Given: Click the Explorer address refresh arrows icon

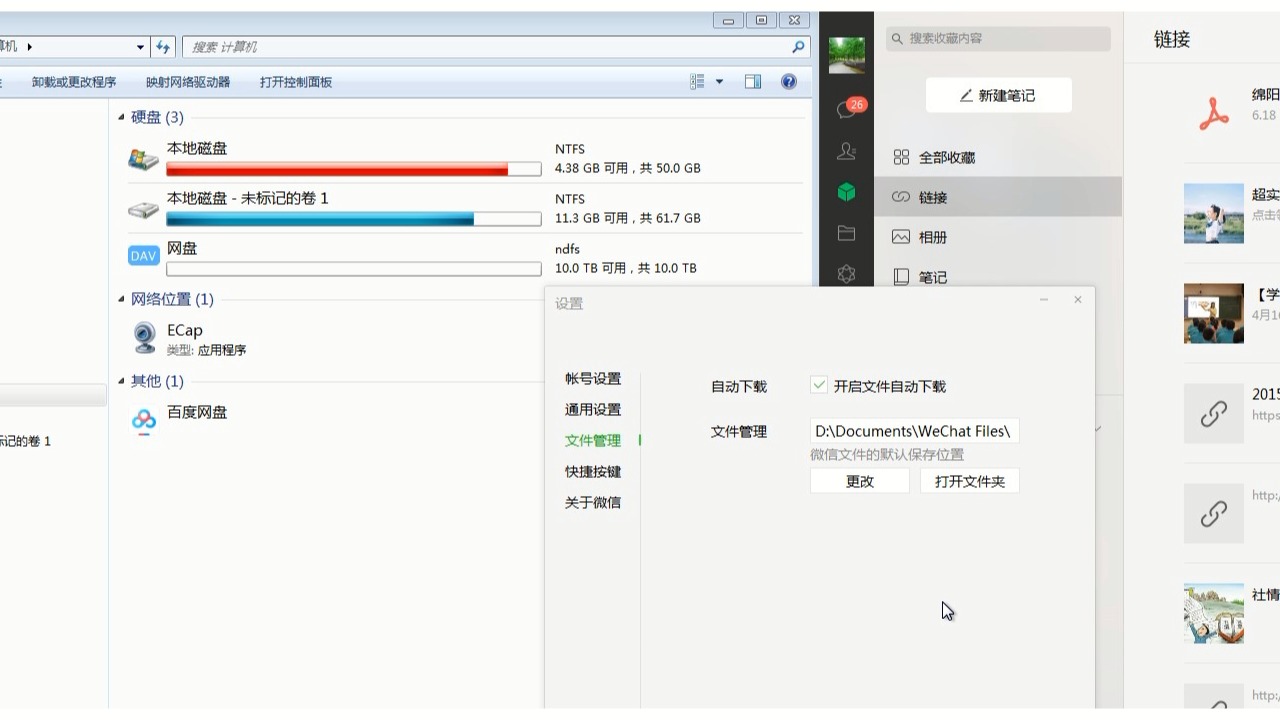Looking at the screenshot, I should coord(164,47).
